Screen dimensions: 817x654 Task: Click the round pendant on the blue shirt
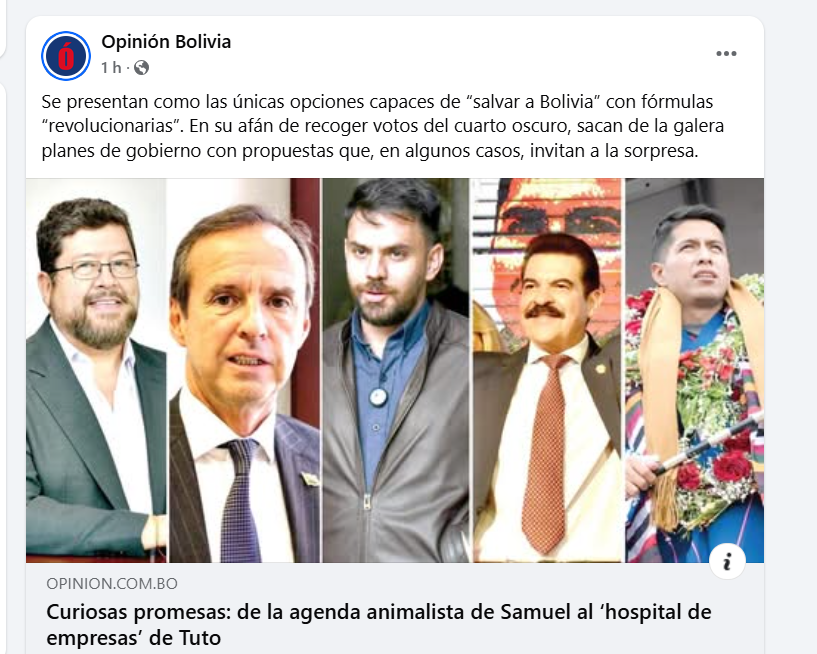click(378, 398)
